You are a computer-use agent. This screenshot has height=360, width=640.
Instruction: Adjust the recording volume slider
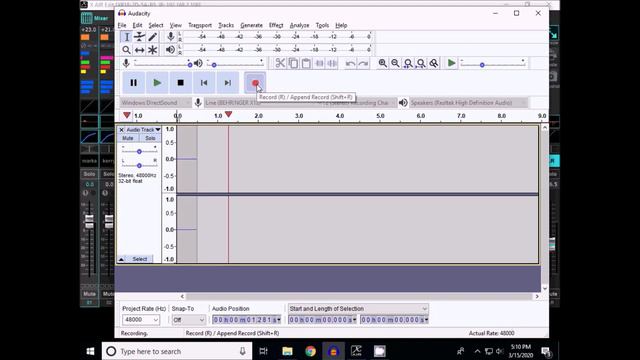(162, 64)
